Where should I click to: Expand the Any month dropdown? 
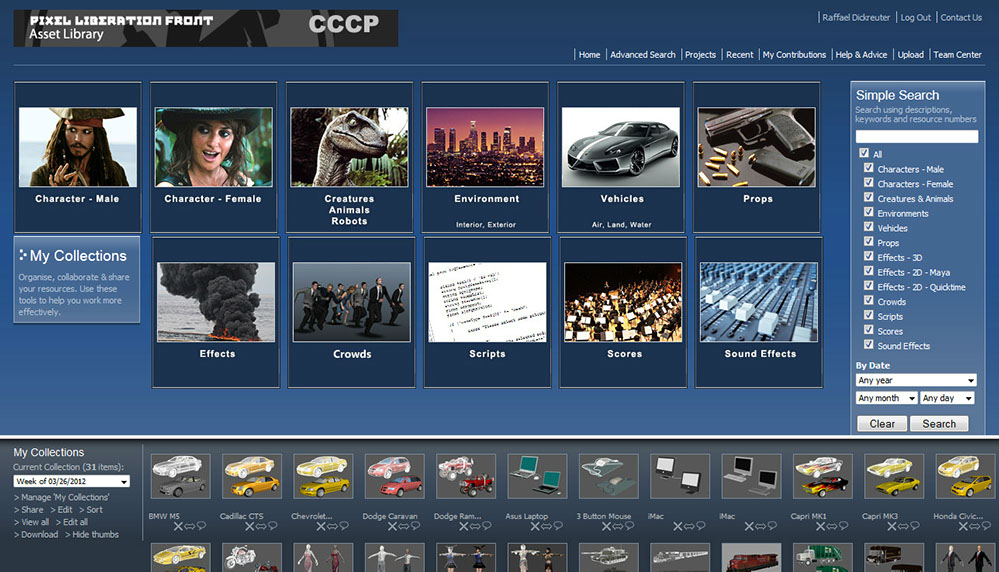pyautogui.click(x=886, y=398)
